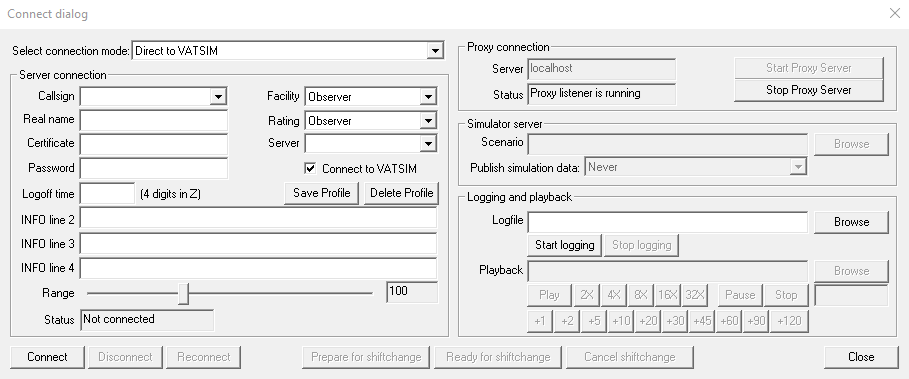This screenshot has height=379, width=909.
Task: Set playback speed to 16X
Action: click(x=667, y=295)
